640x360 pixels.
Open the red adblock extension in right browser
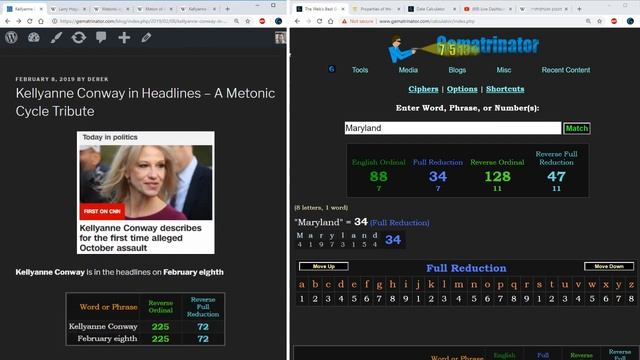click(x=614, y=21)
